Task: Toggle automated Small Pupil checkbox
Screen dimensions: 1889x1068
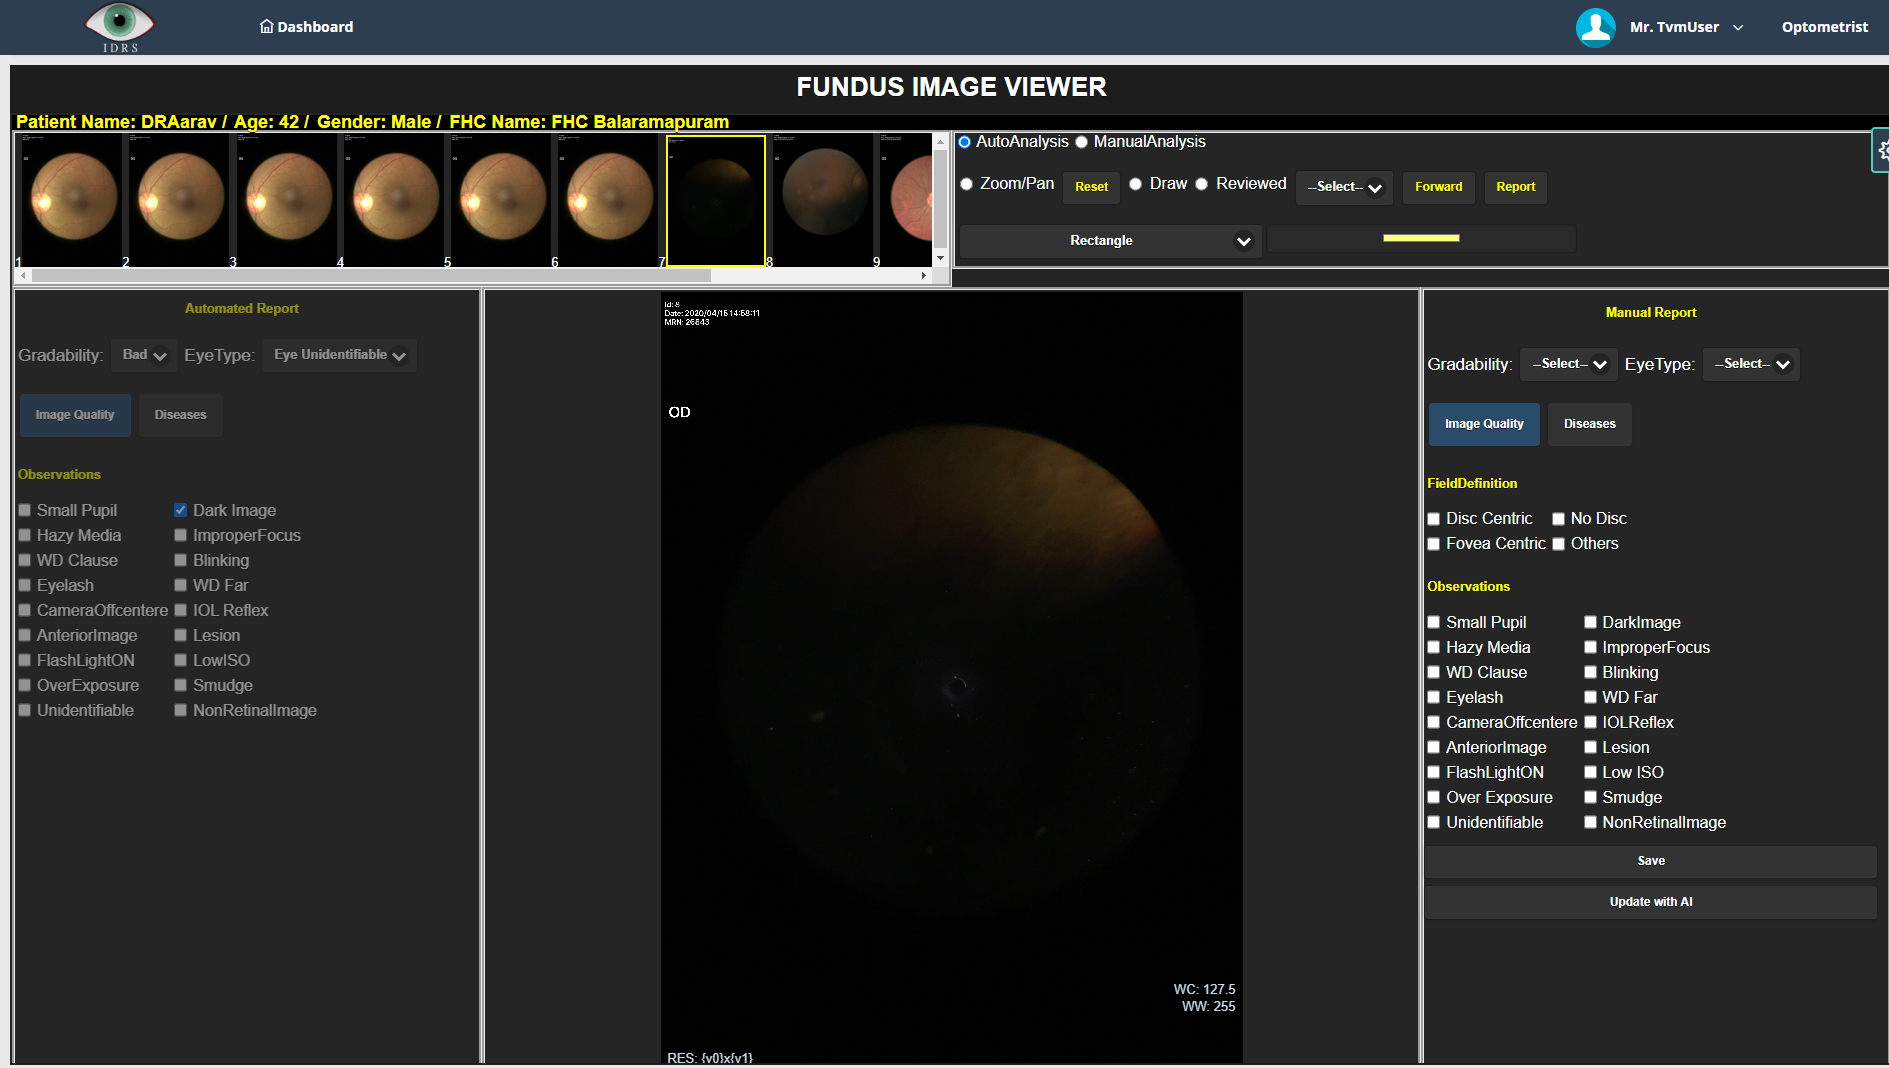Action: pyautogui.click(x=25, y=510)
